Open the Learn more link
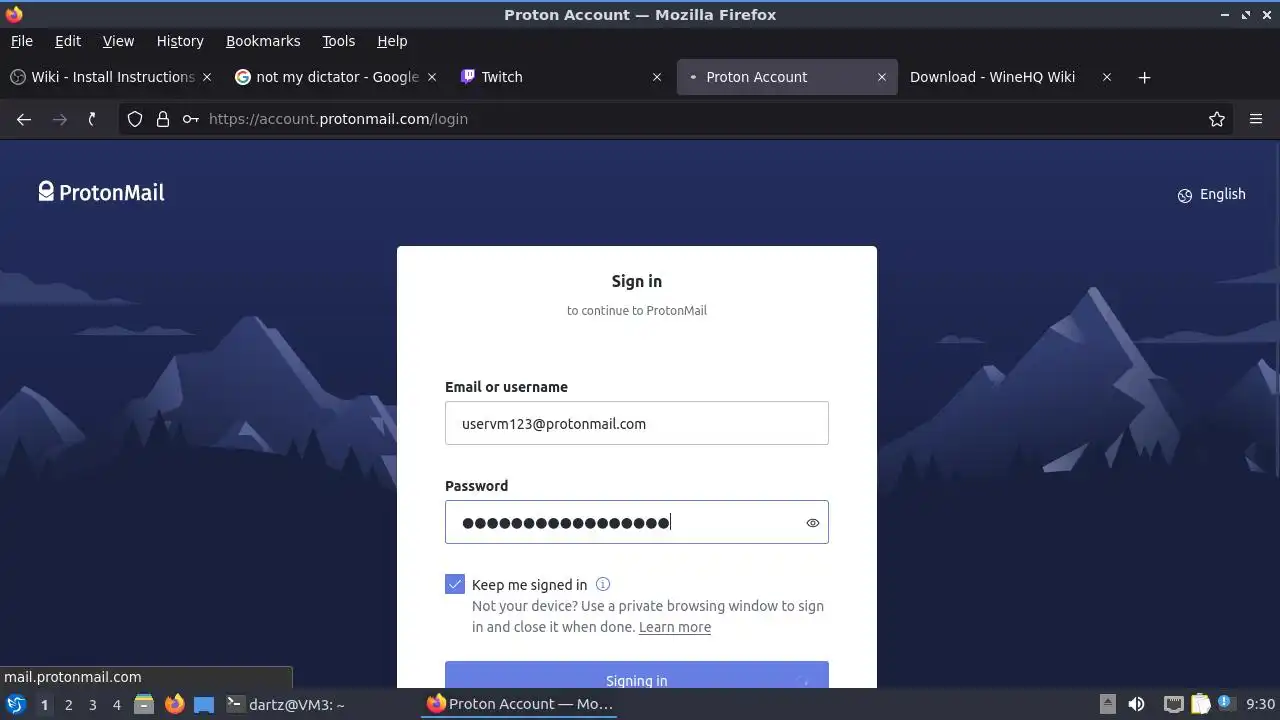This screenshot has width=1280, height=720. pos(675,627)
